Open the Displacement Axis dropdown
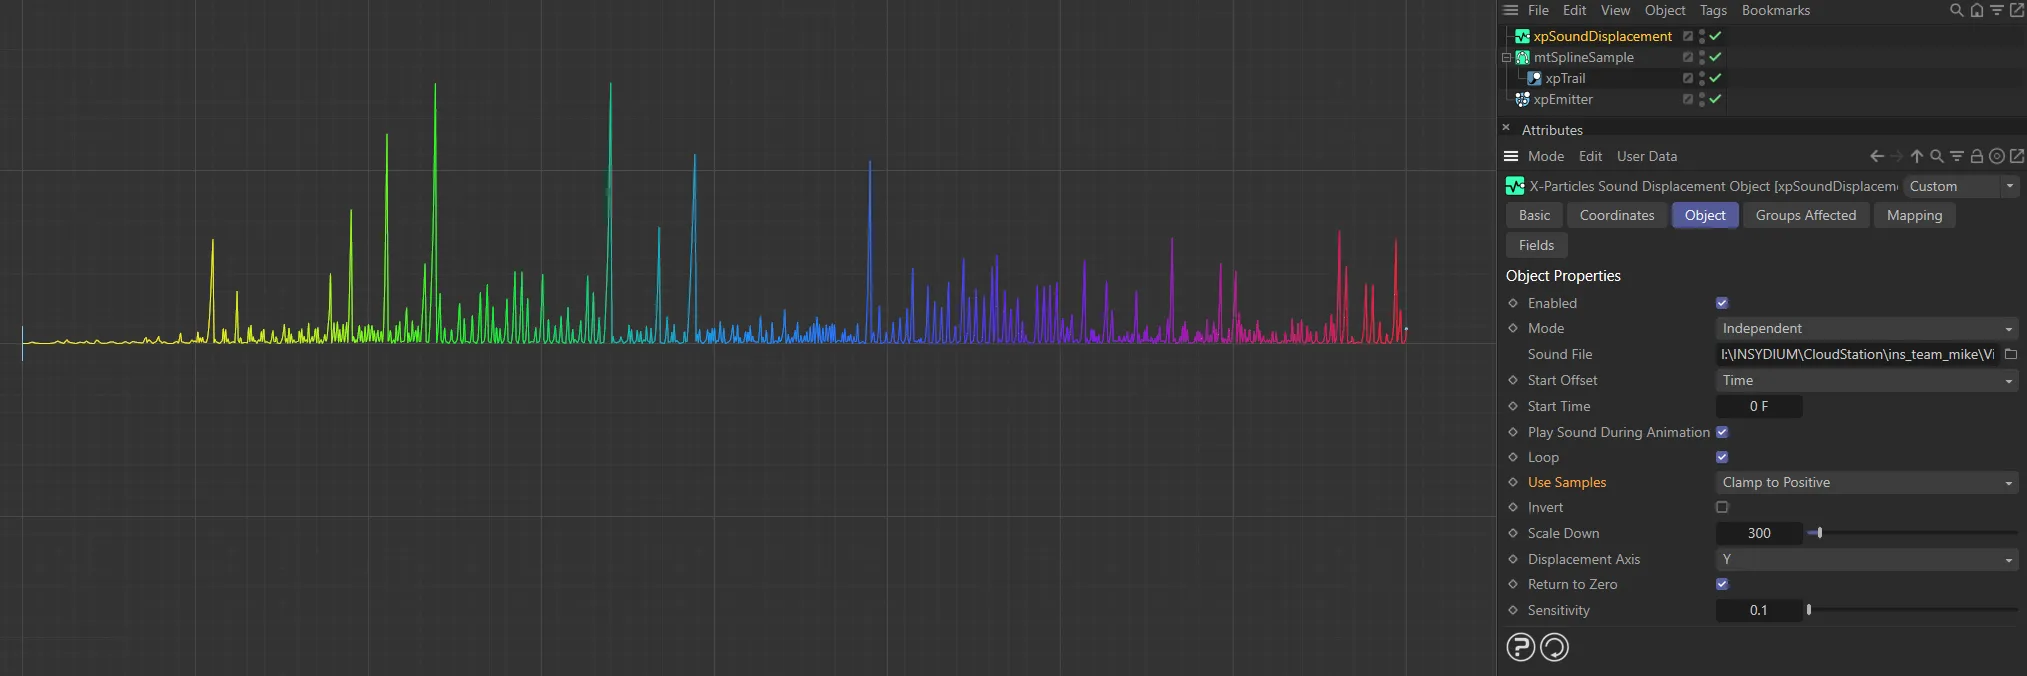Viewport: 2027px width, 676px height. [1866, 559]
